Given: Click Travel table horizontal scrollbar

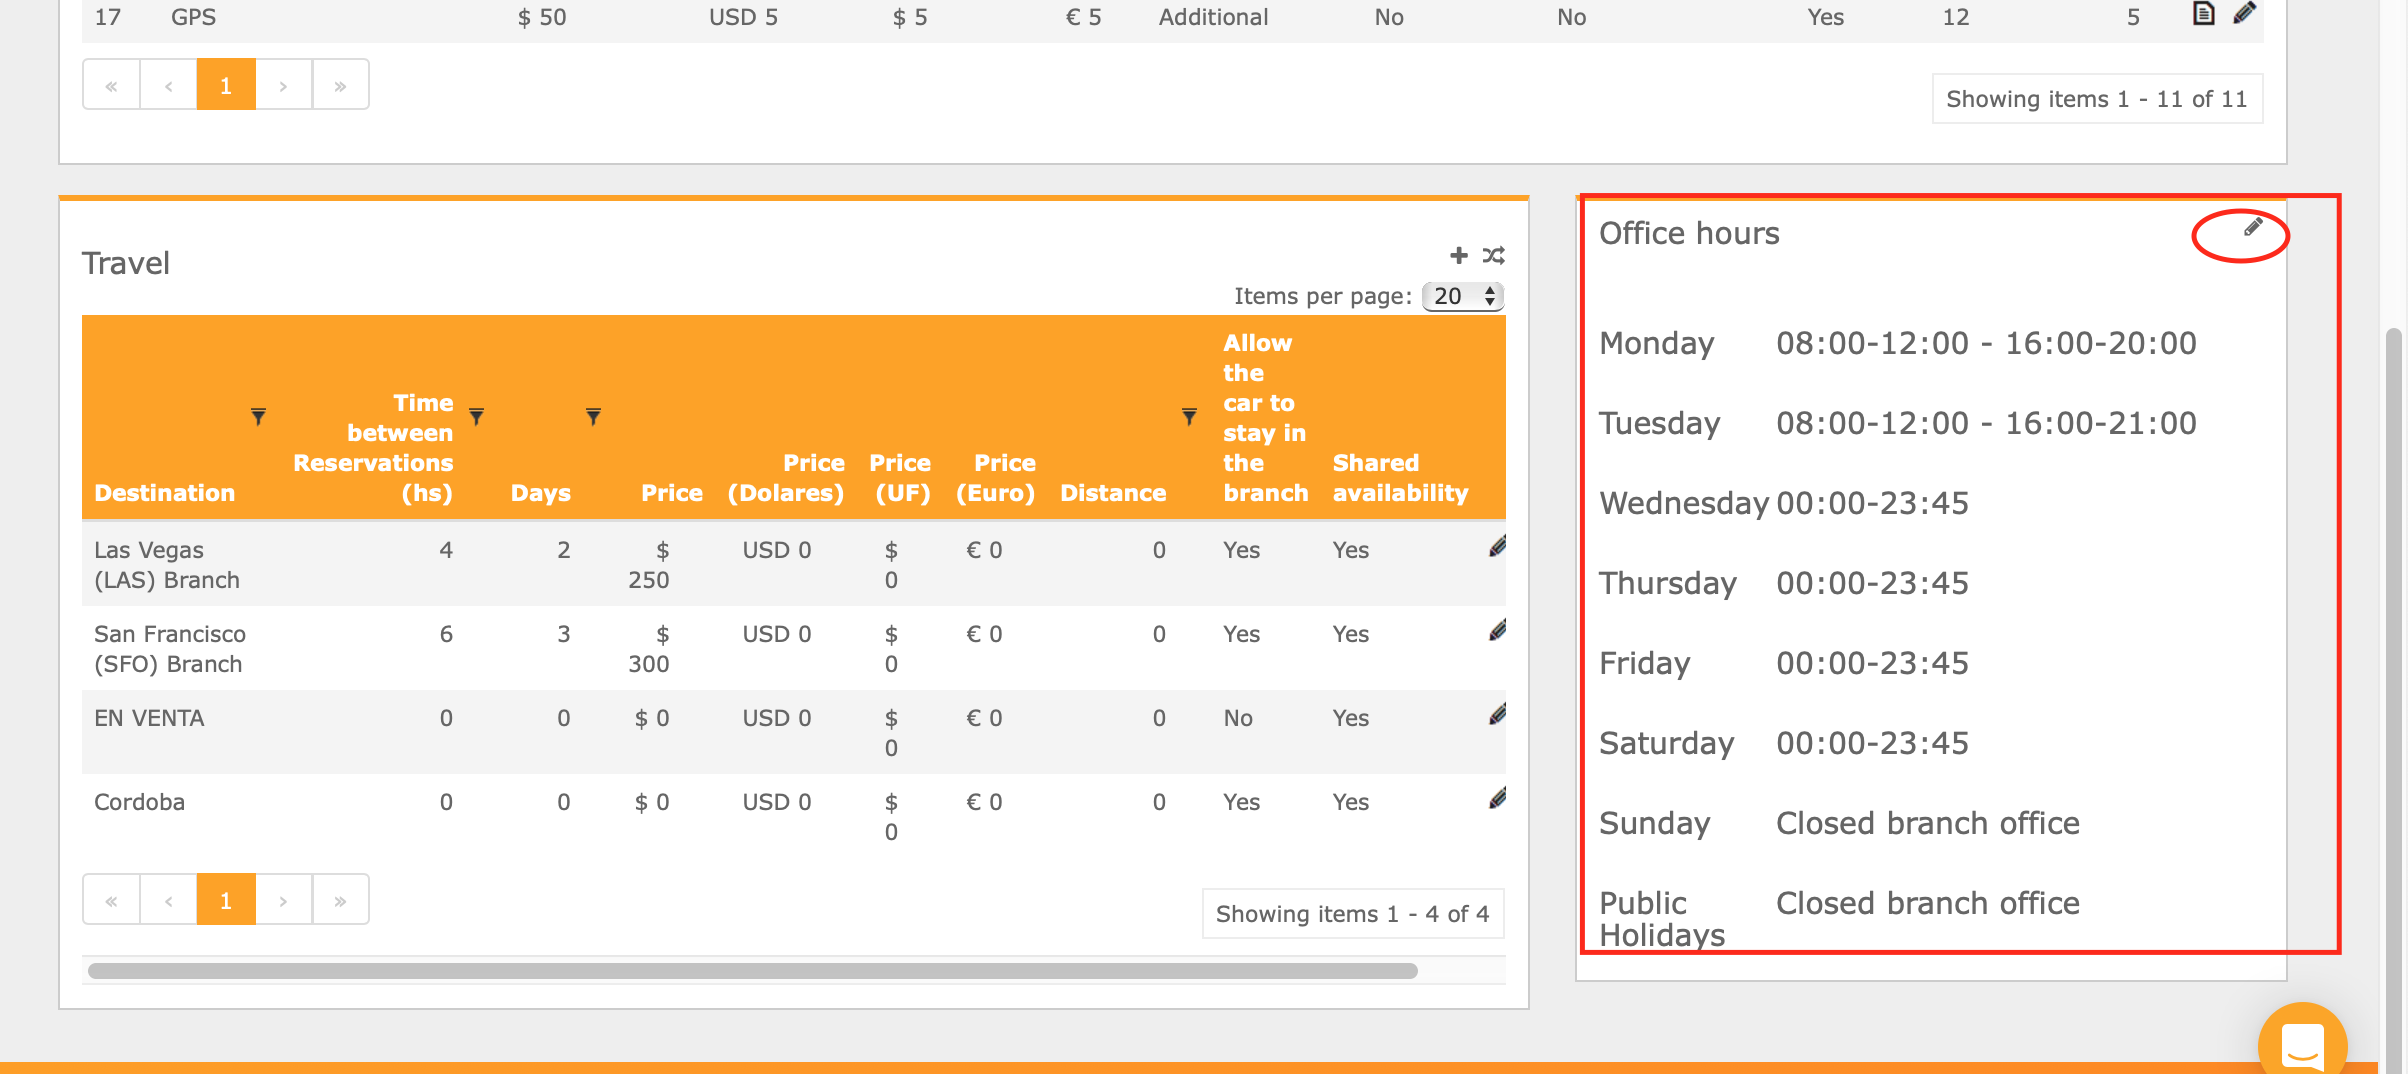Looking at the screenshot, I should (752, 970).
